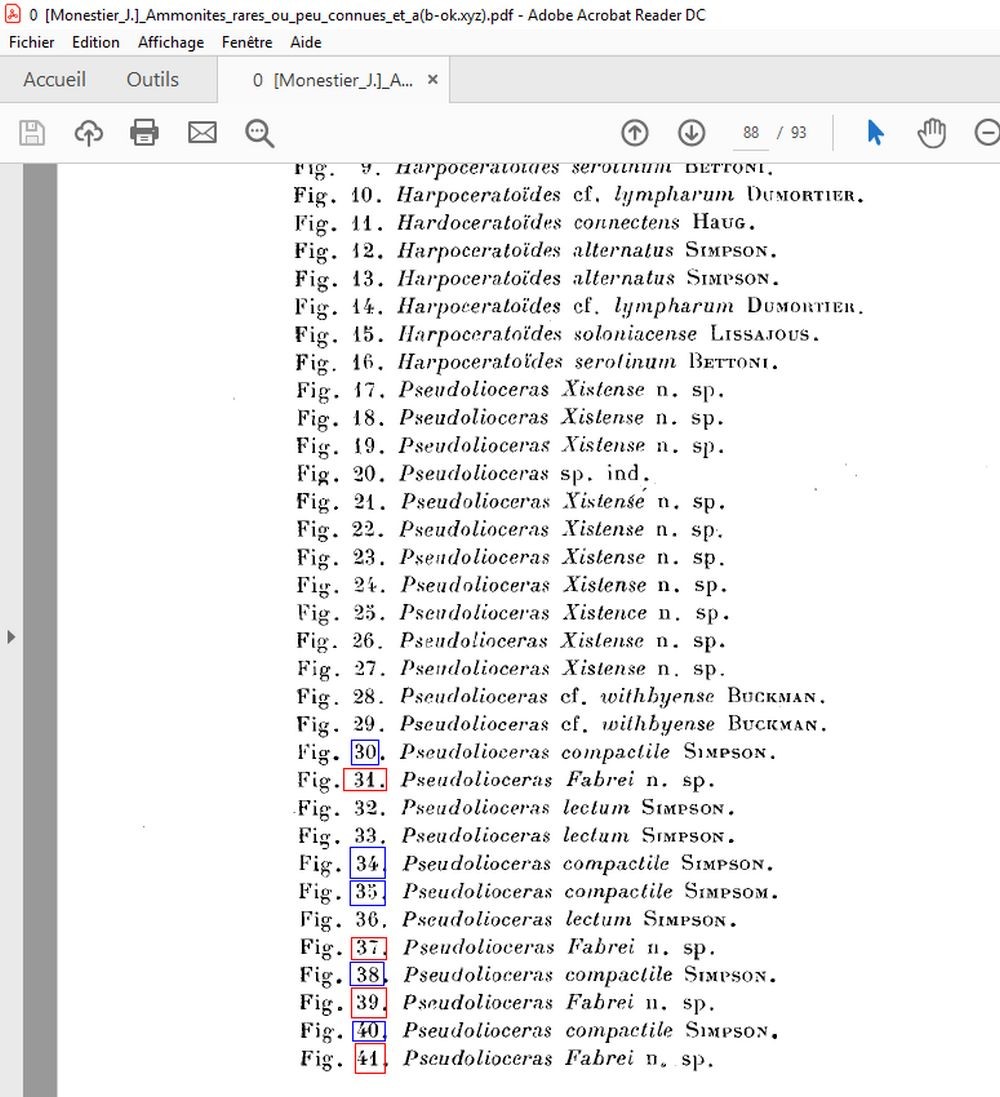Activate the Hand pan tool
The height and width of the screenshot is (1097, 1000).
[x=931, y=133]
